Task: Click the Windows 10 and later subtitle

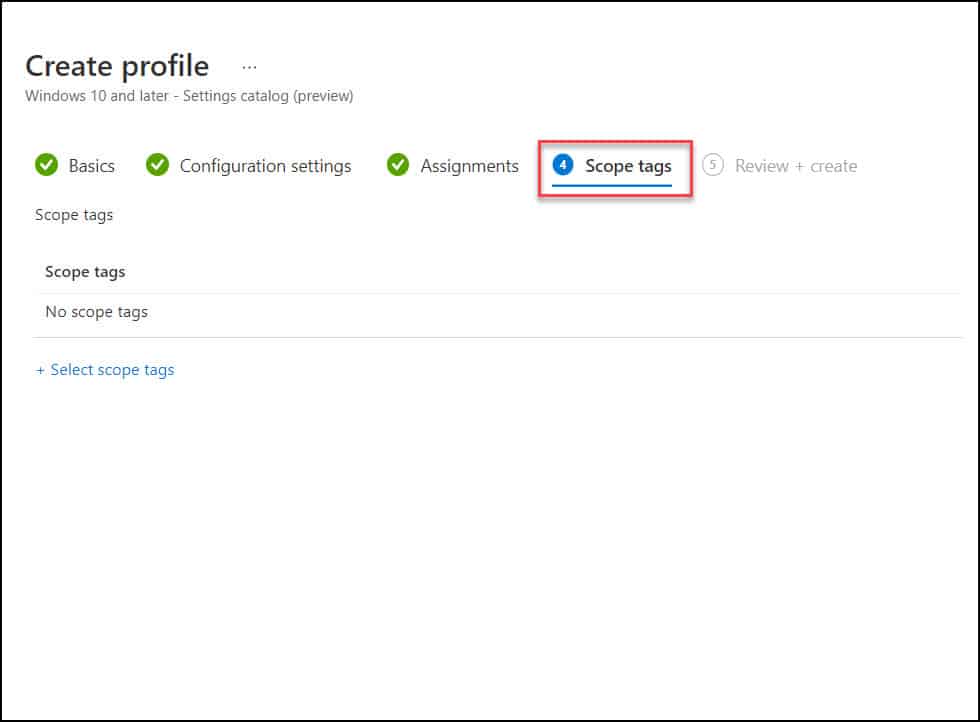Action: tap(189, 96)
